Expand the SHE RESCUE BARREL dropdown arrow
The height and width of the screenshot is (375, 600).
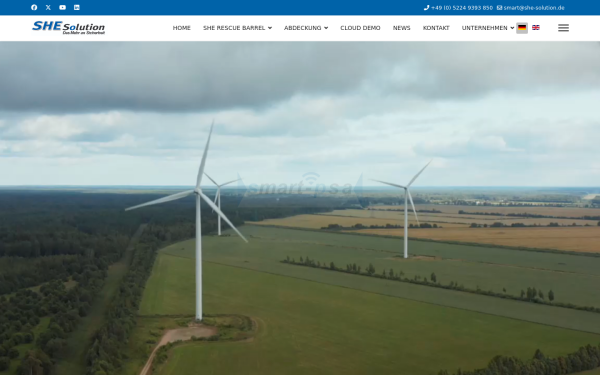[x=270, y=28]
